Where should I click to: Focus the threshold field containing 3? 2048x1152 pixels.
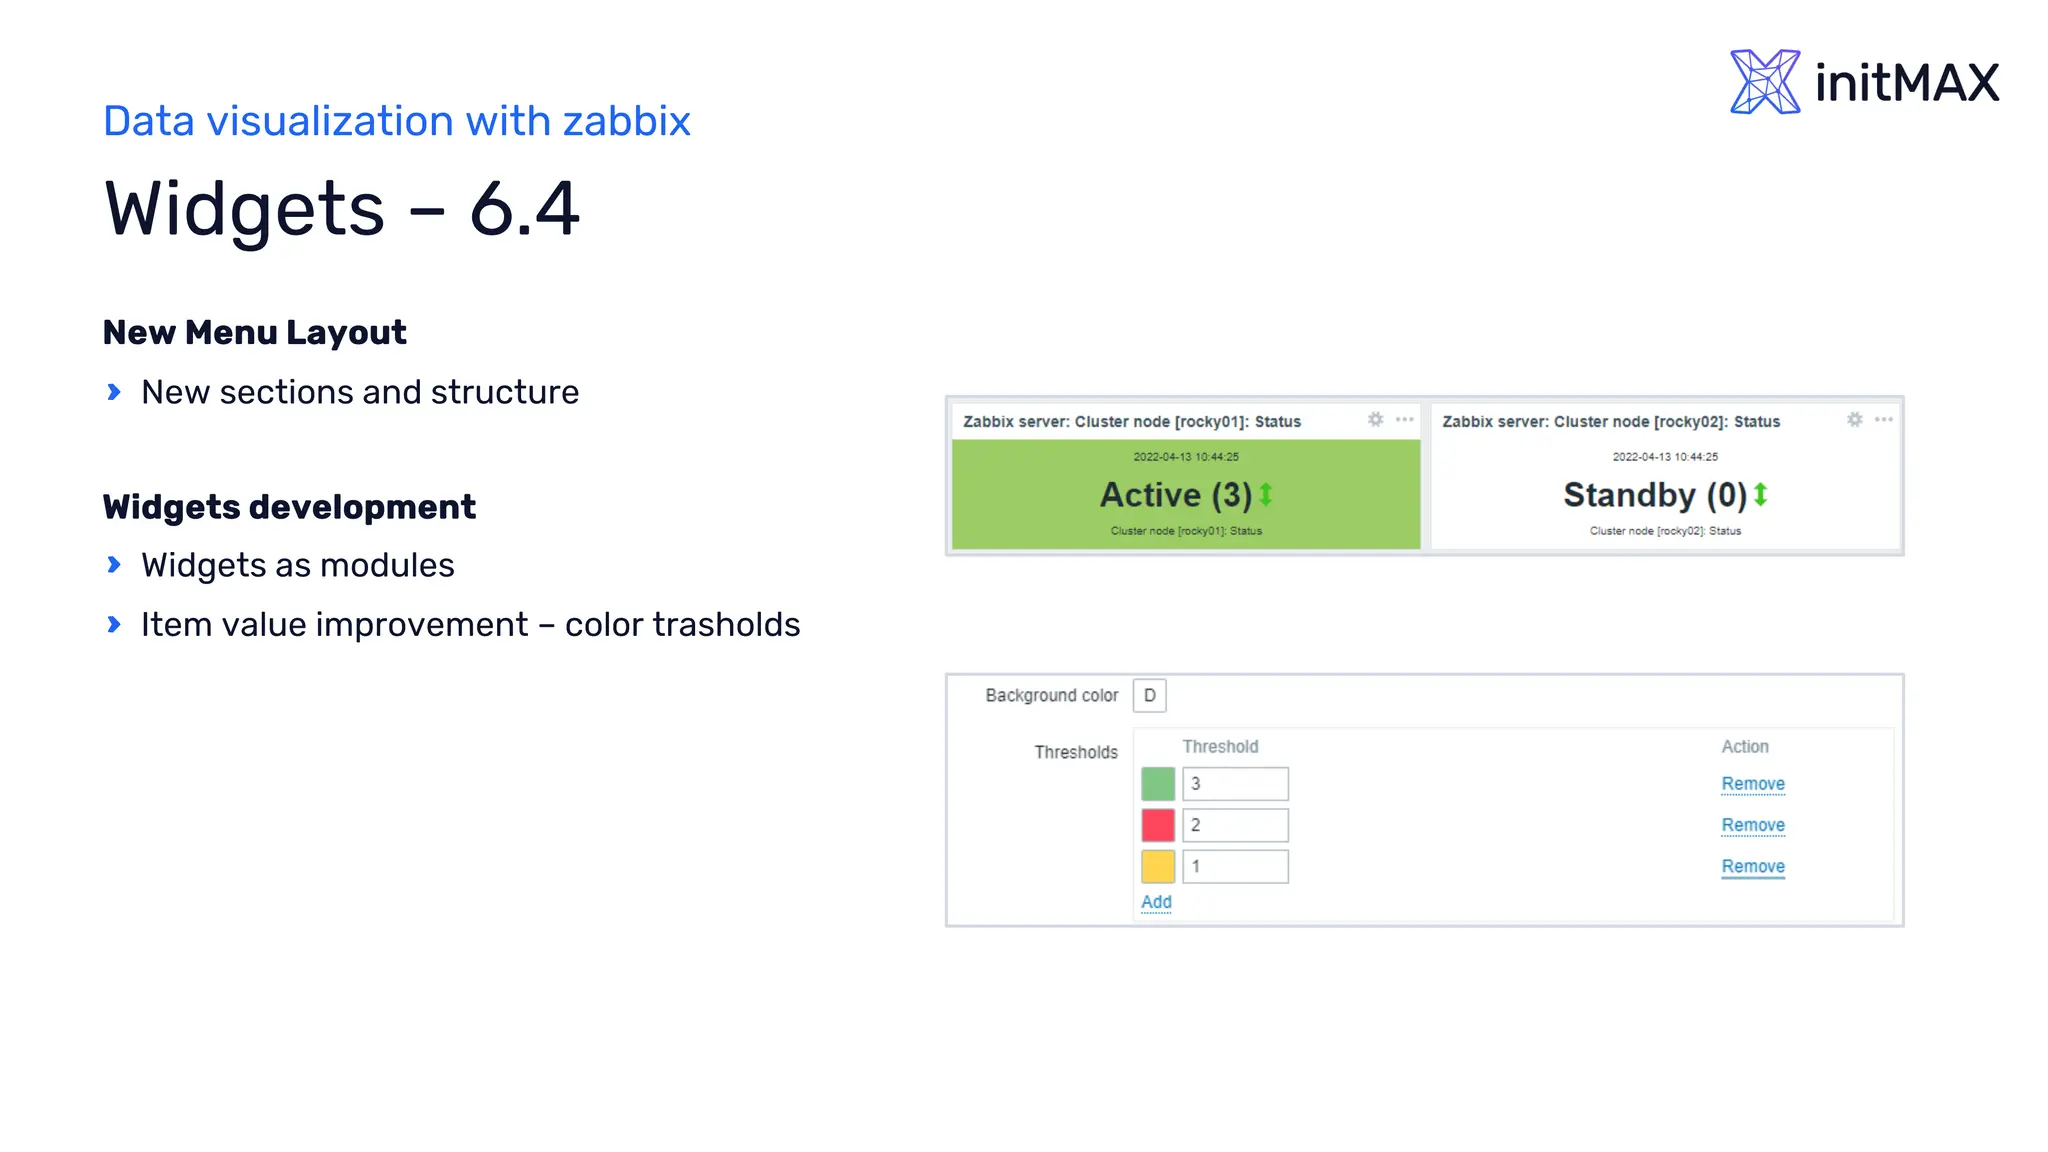point(1236,784)
